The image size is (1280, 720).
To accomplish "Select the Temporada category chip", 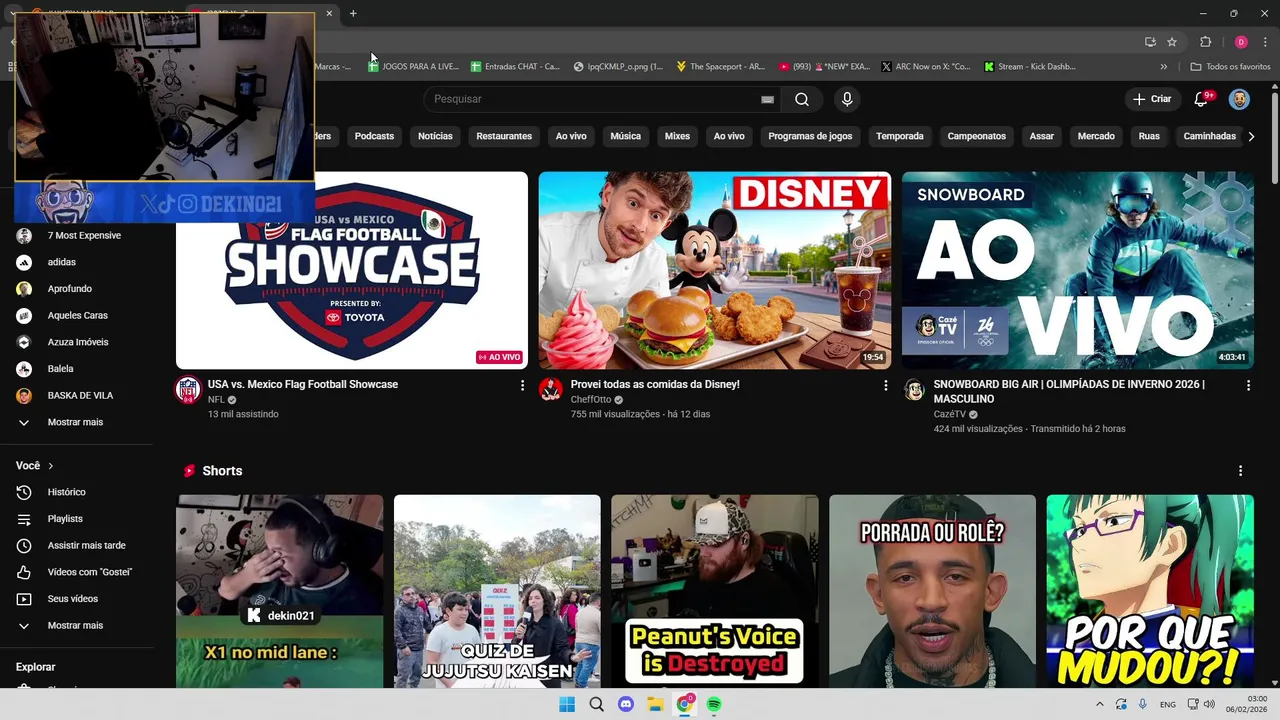I will tap(900, 136).
